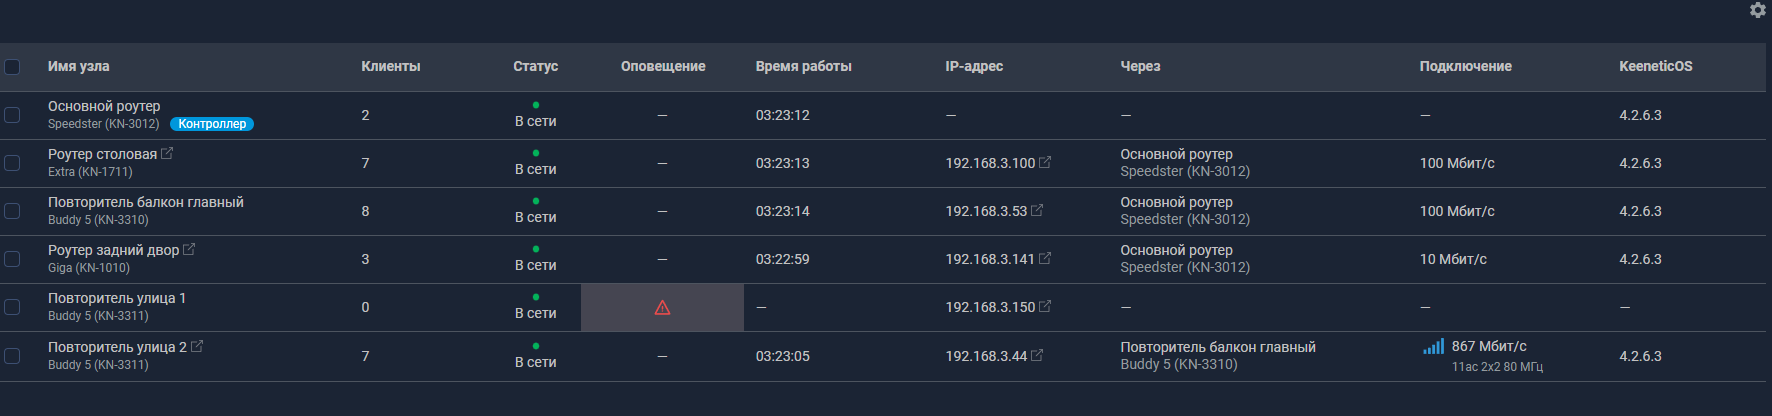Click red warning triangle alert icon

point(662,308)
